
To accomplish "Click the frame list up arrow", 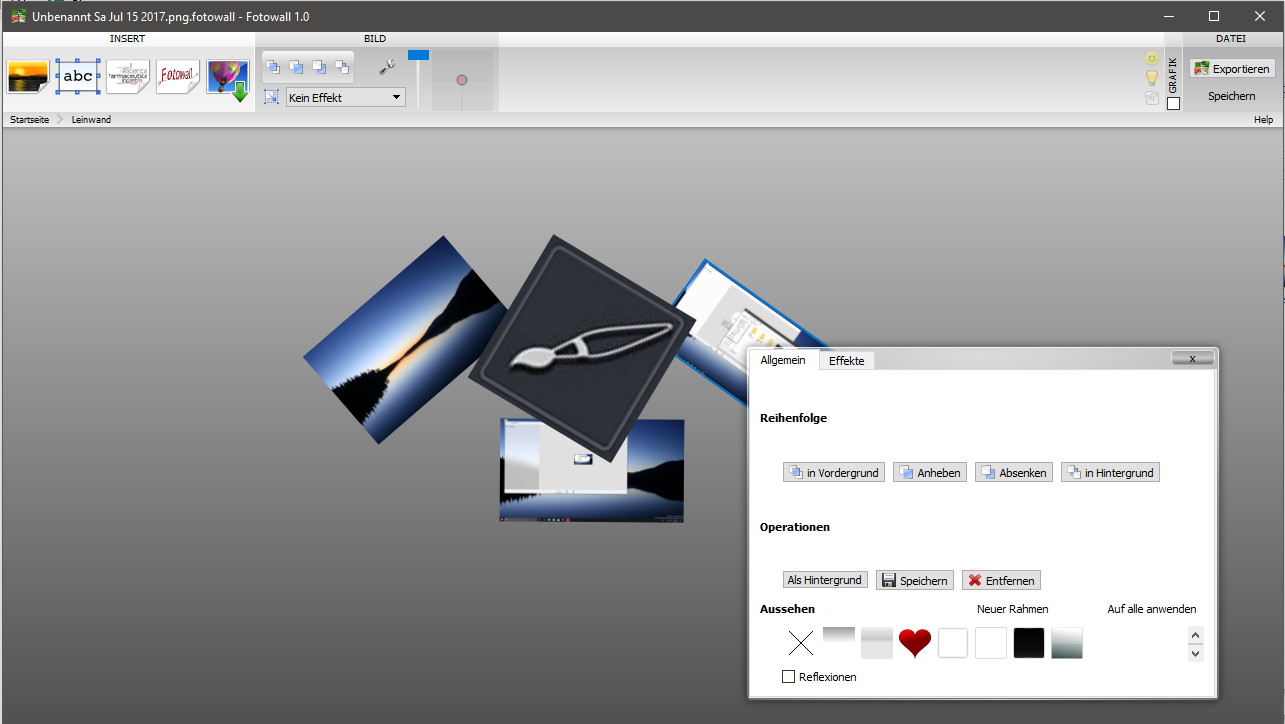I will tap(1196, 635).
